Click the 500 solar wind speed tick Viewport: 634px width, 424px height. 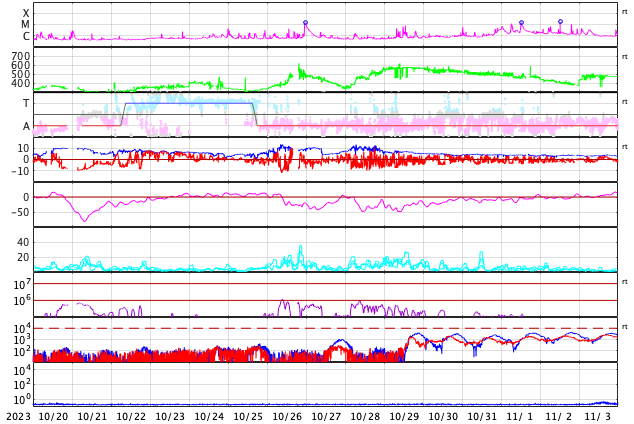point(21,74)
